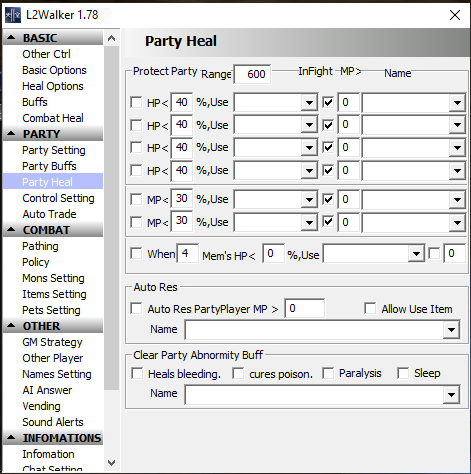Image resolution: width=471 pixels, height=474 pixels.
Task: Collapse the BASIC section triangle
Action: (11, 38)
